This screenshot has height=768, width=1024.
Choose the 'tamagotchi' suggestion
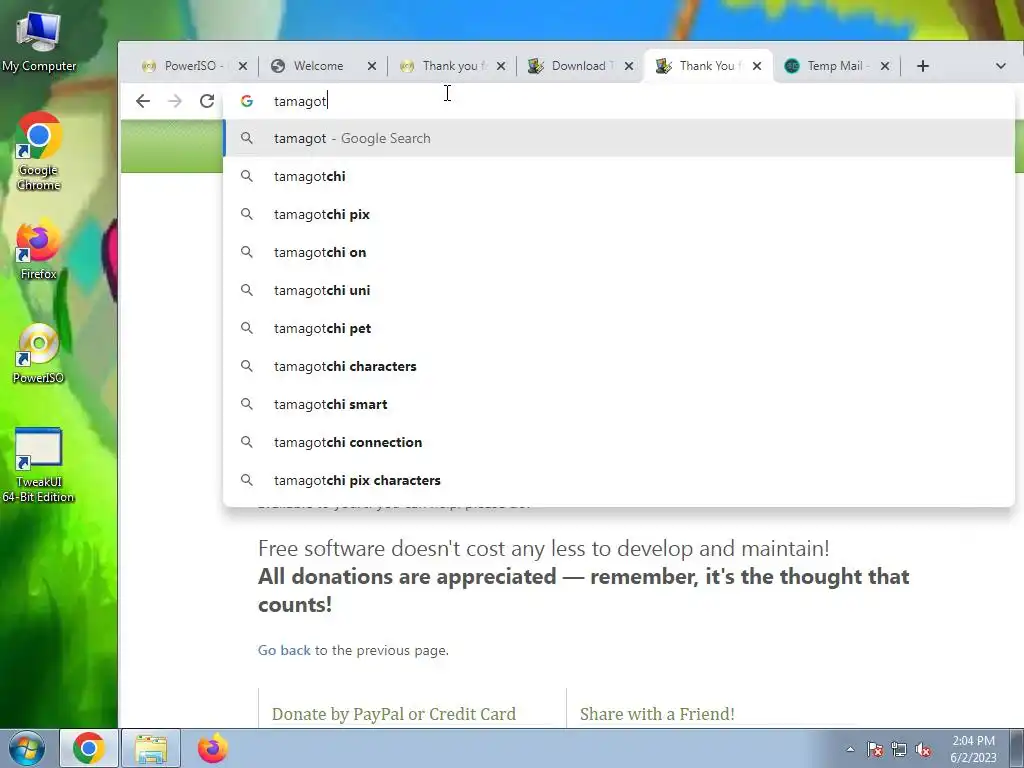point(619,176)
